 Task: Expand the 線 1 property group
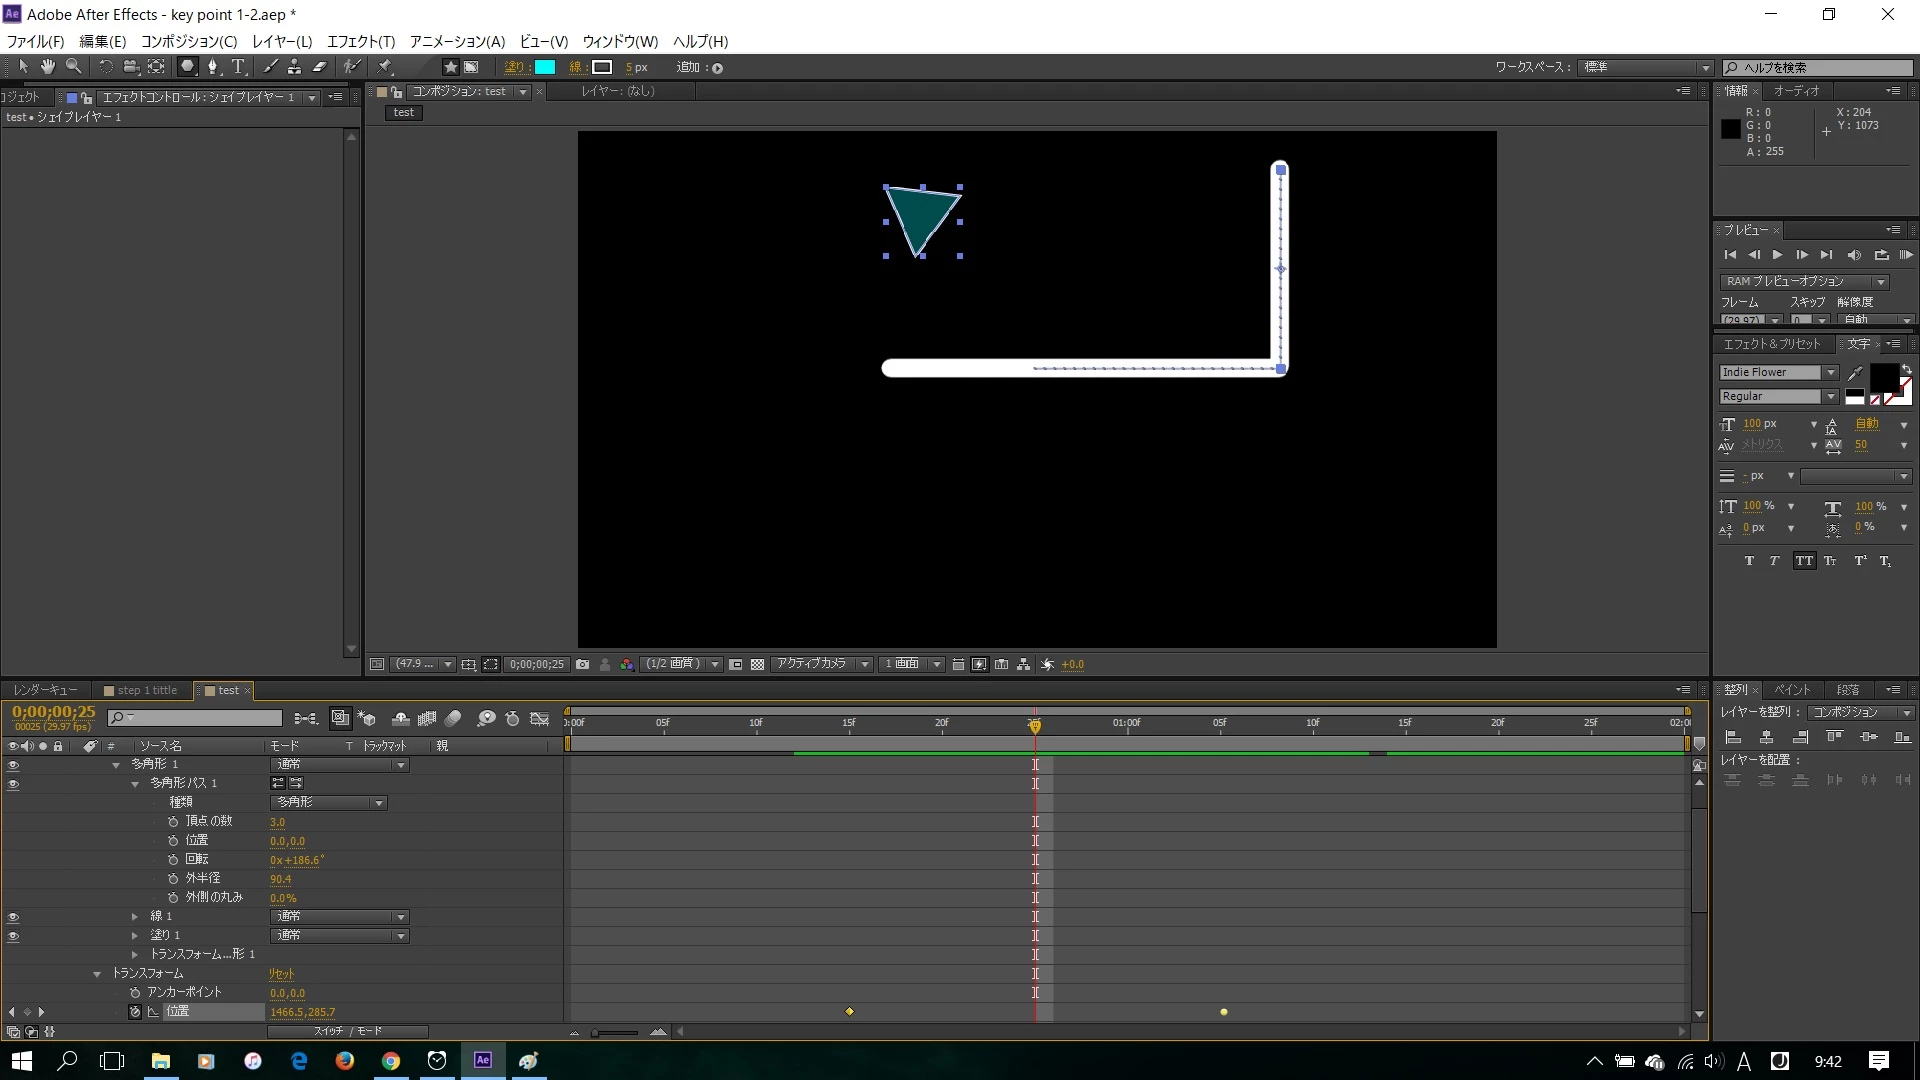click(135, 917)
